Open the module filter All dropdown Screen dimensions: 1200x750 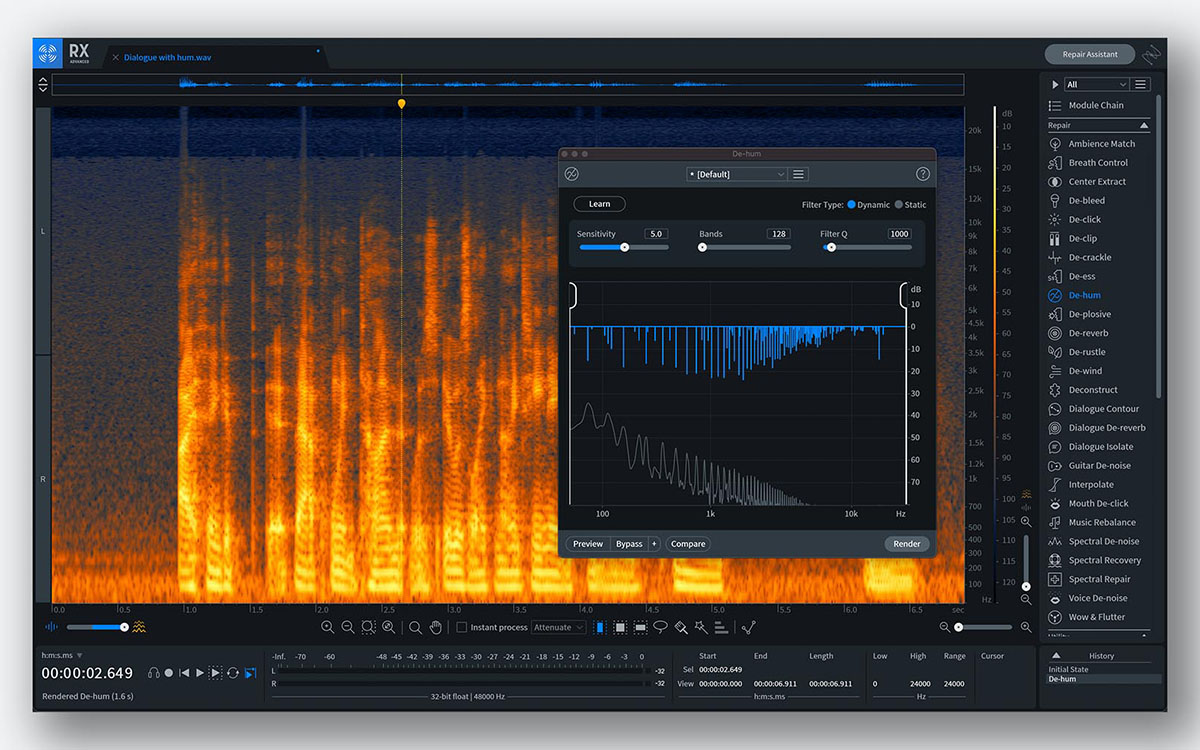pos(1096,85)
